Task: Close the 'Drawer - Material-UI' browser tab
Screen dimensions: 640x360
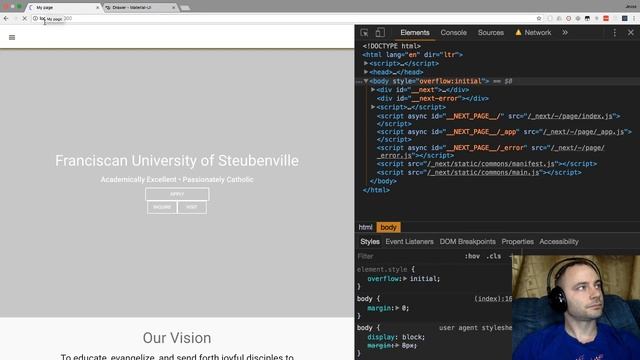Action: (174, 7)
